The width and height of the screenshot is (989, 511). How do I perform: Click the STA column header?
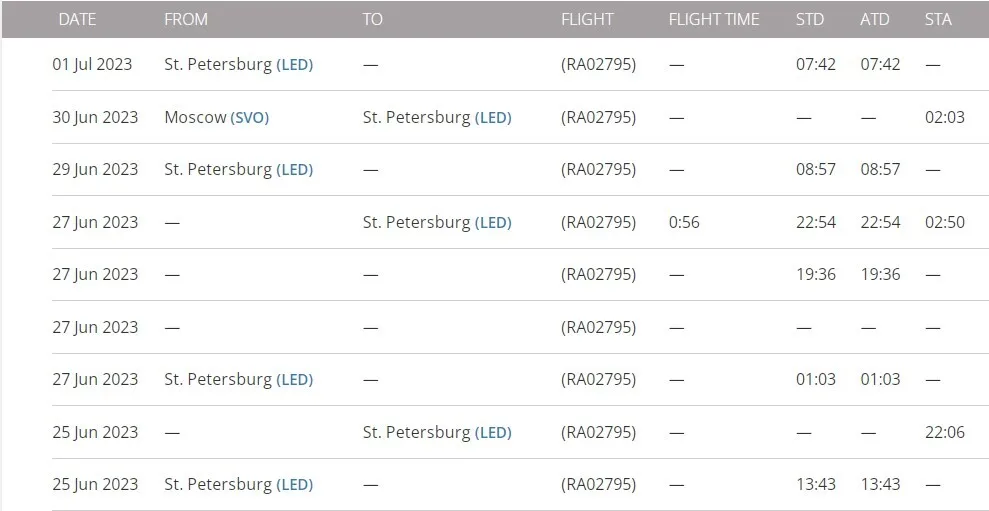coord(938,19)
